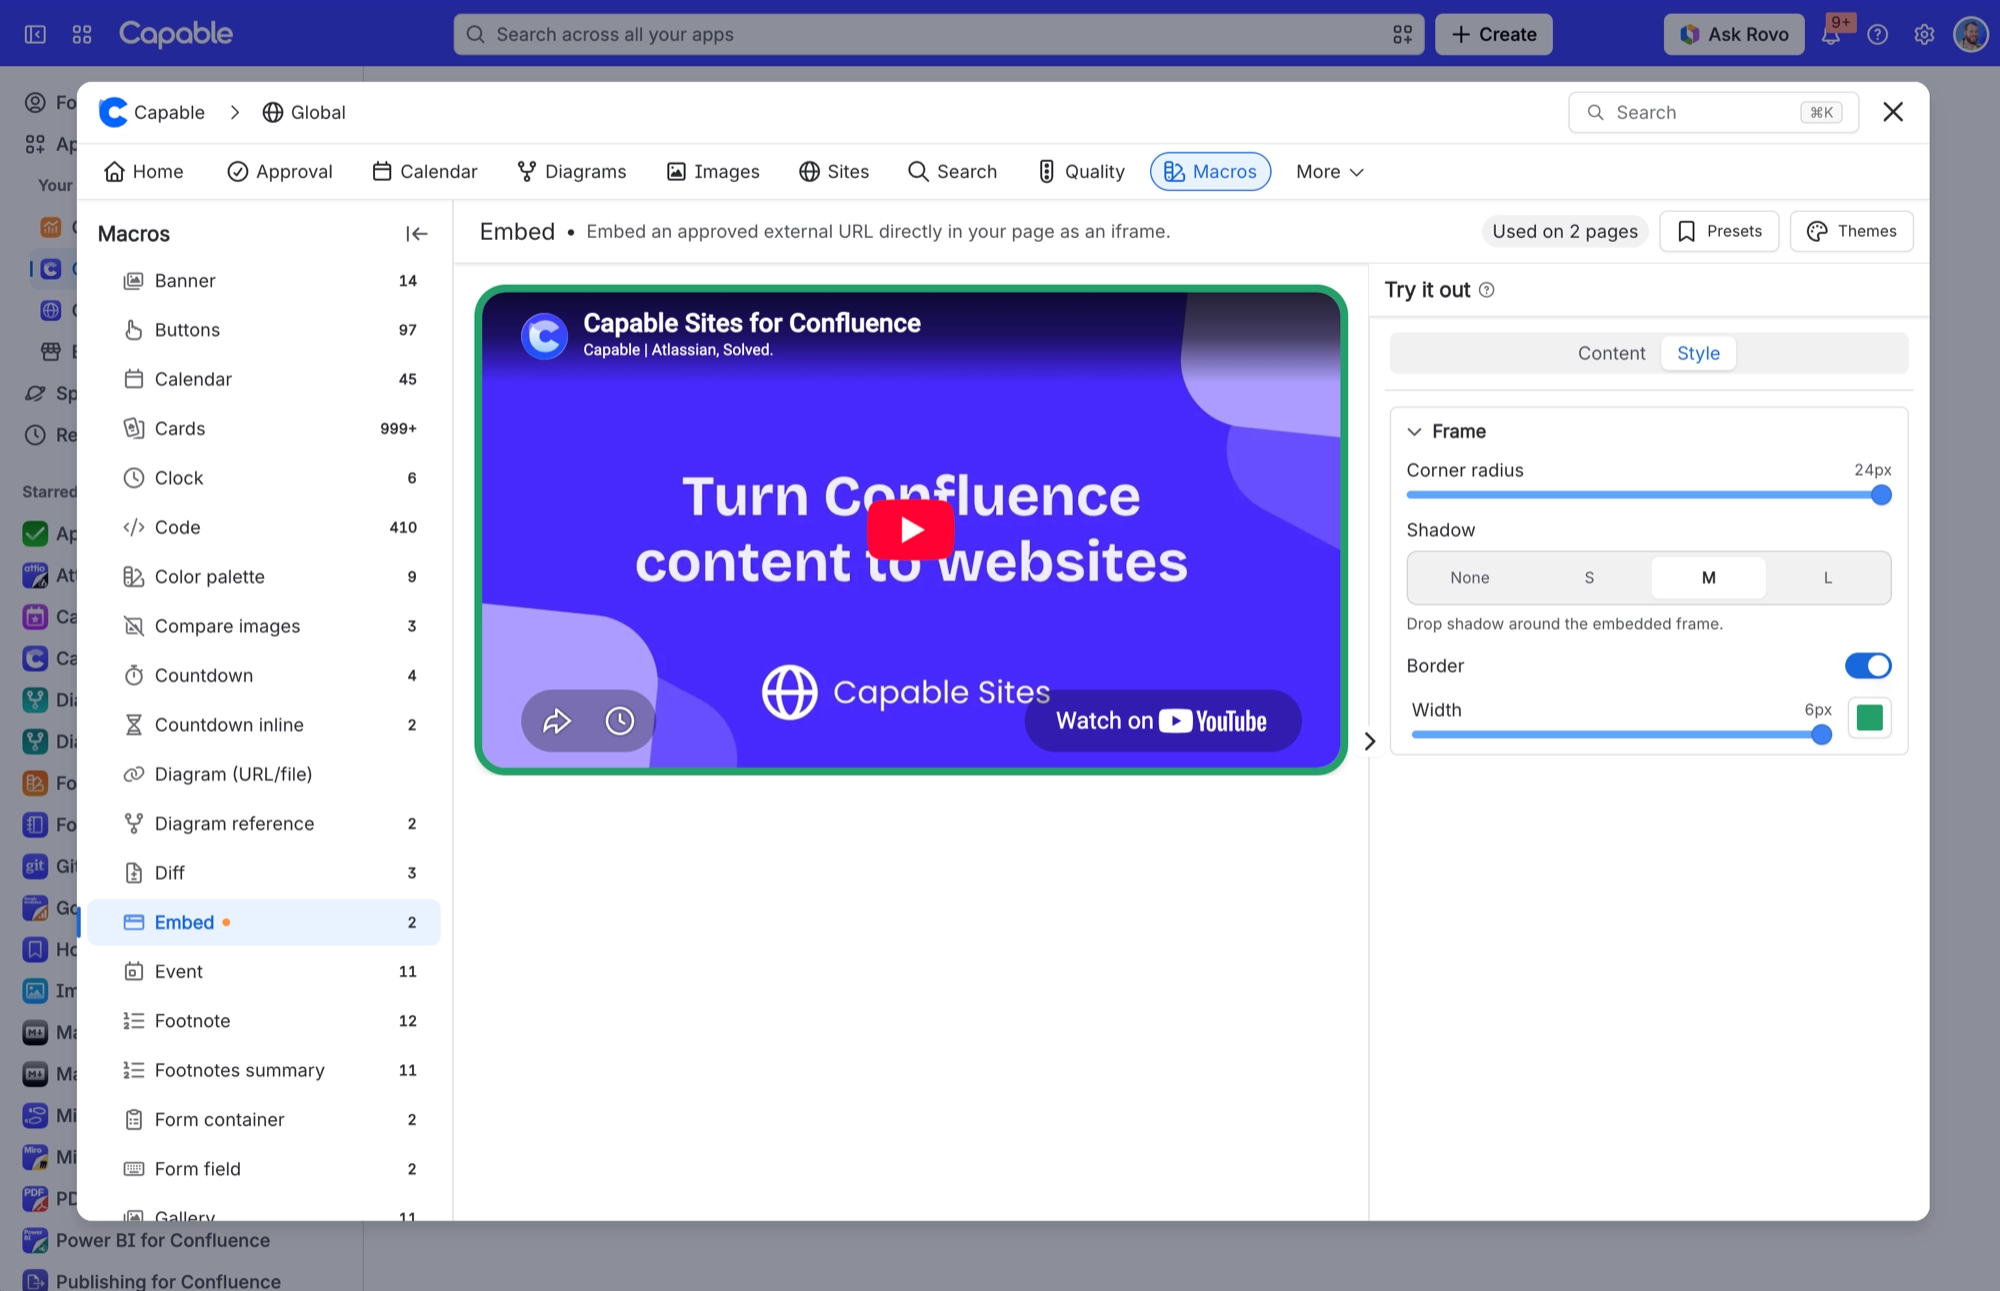Click the Presets button
The width and height of the screenshot is (2000, 1291).
coord(1719,231)
